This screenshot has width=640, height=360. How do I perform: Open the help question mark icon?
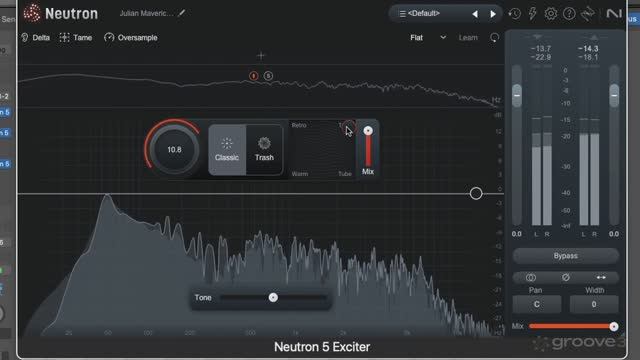(x=569, y=14)
